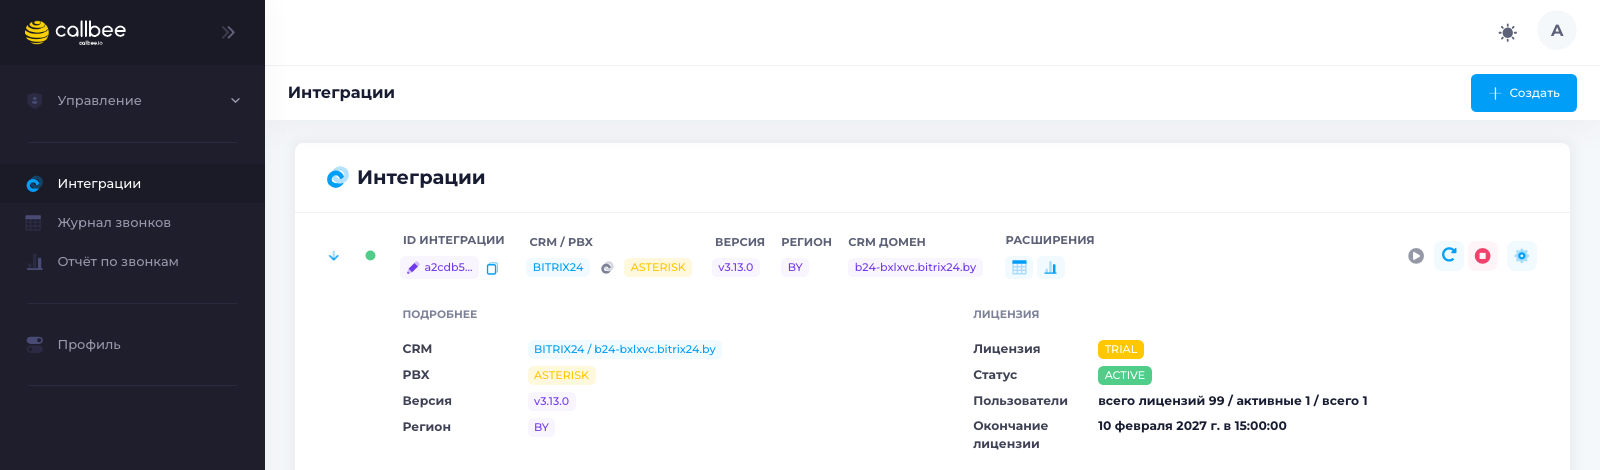Toggle light/dark theme sun icon

point(1508,32)
